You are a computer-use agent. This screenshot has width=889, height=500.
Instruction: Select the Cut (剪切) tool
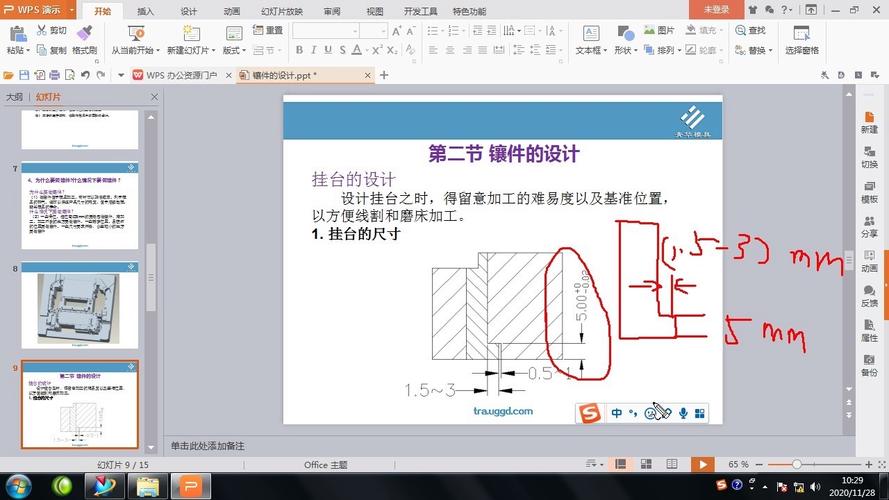point(52,30)
